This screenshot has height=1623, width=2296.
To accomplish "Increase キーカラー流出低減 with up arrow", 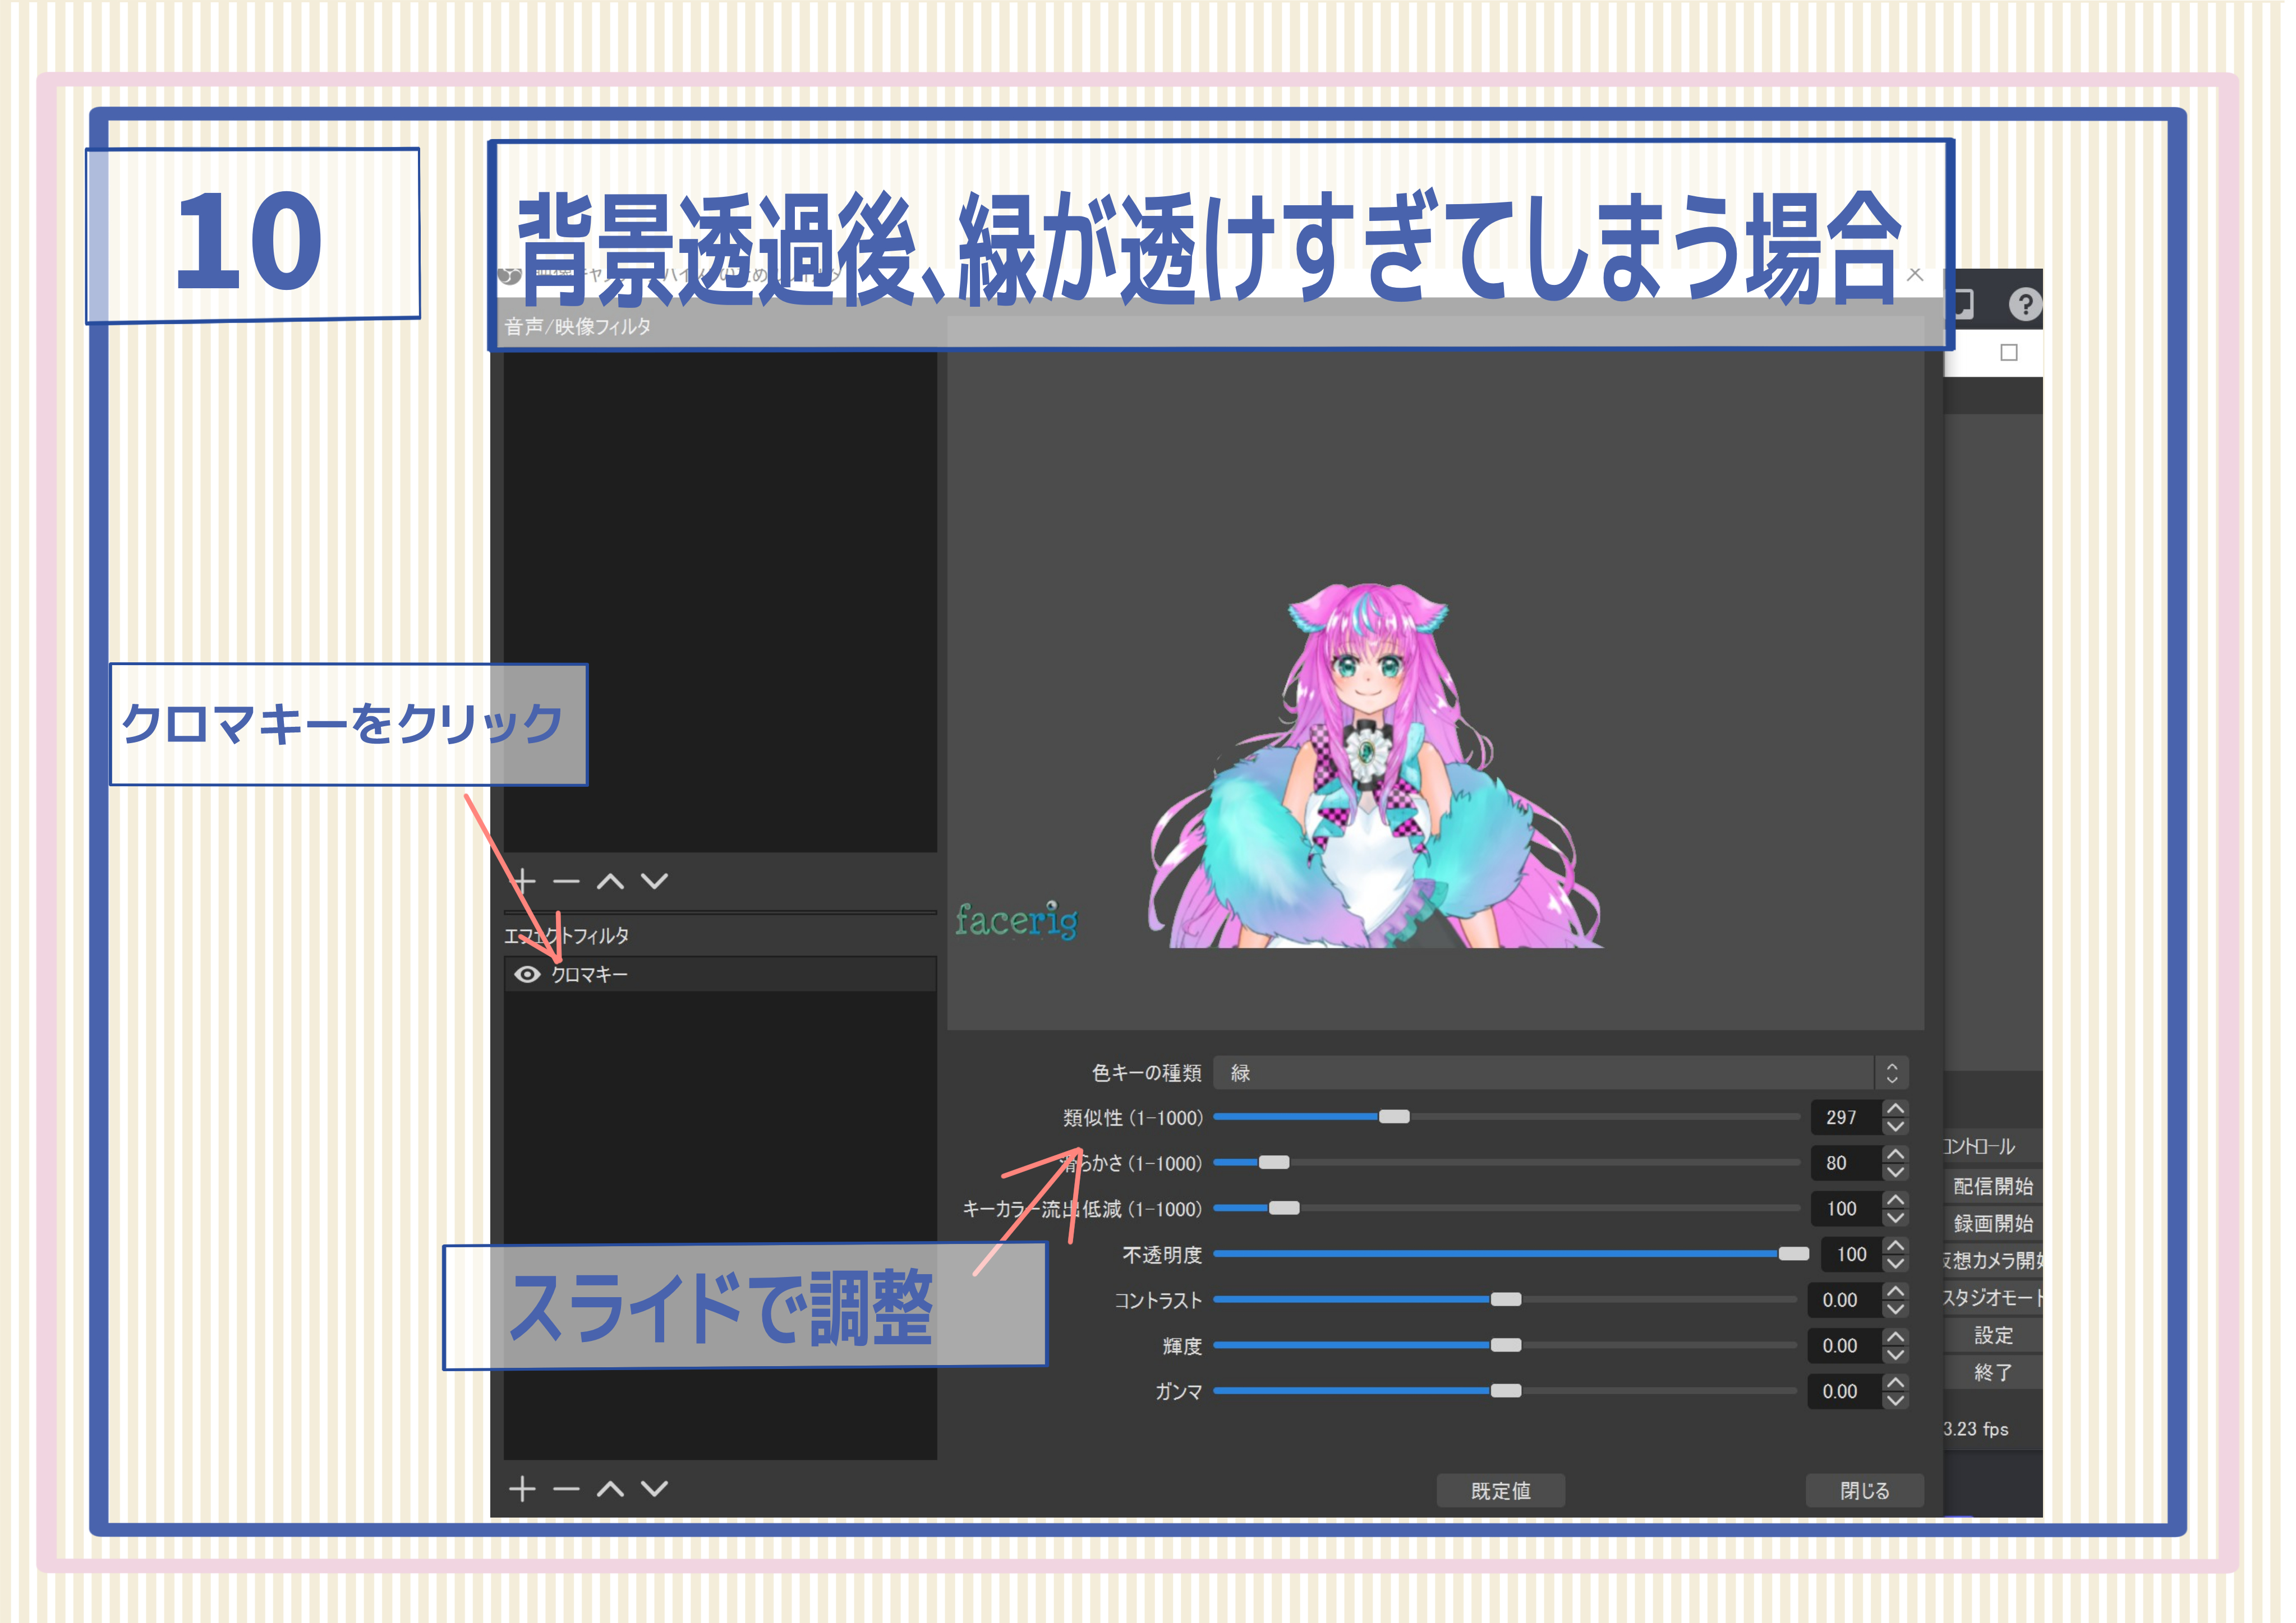I will (1896, 1200).
